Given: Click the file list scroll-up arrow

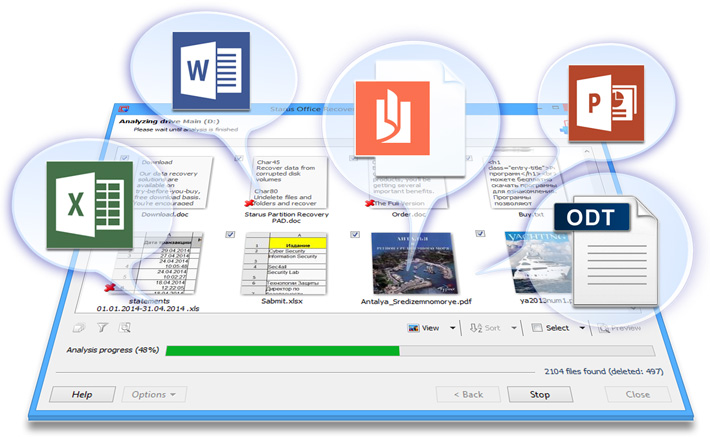Looking at the screenshot, I should pos(587,151).
